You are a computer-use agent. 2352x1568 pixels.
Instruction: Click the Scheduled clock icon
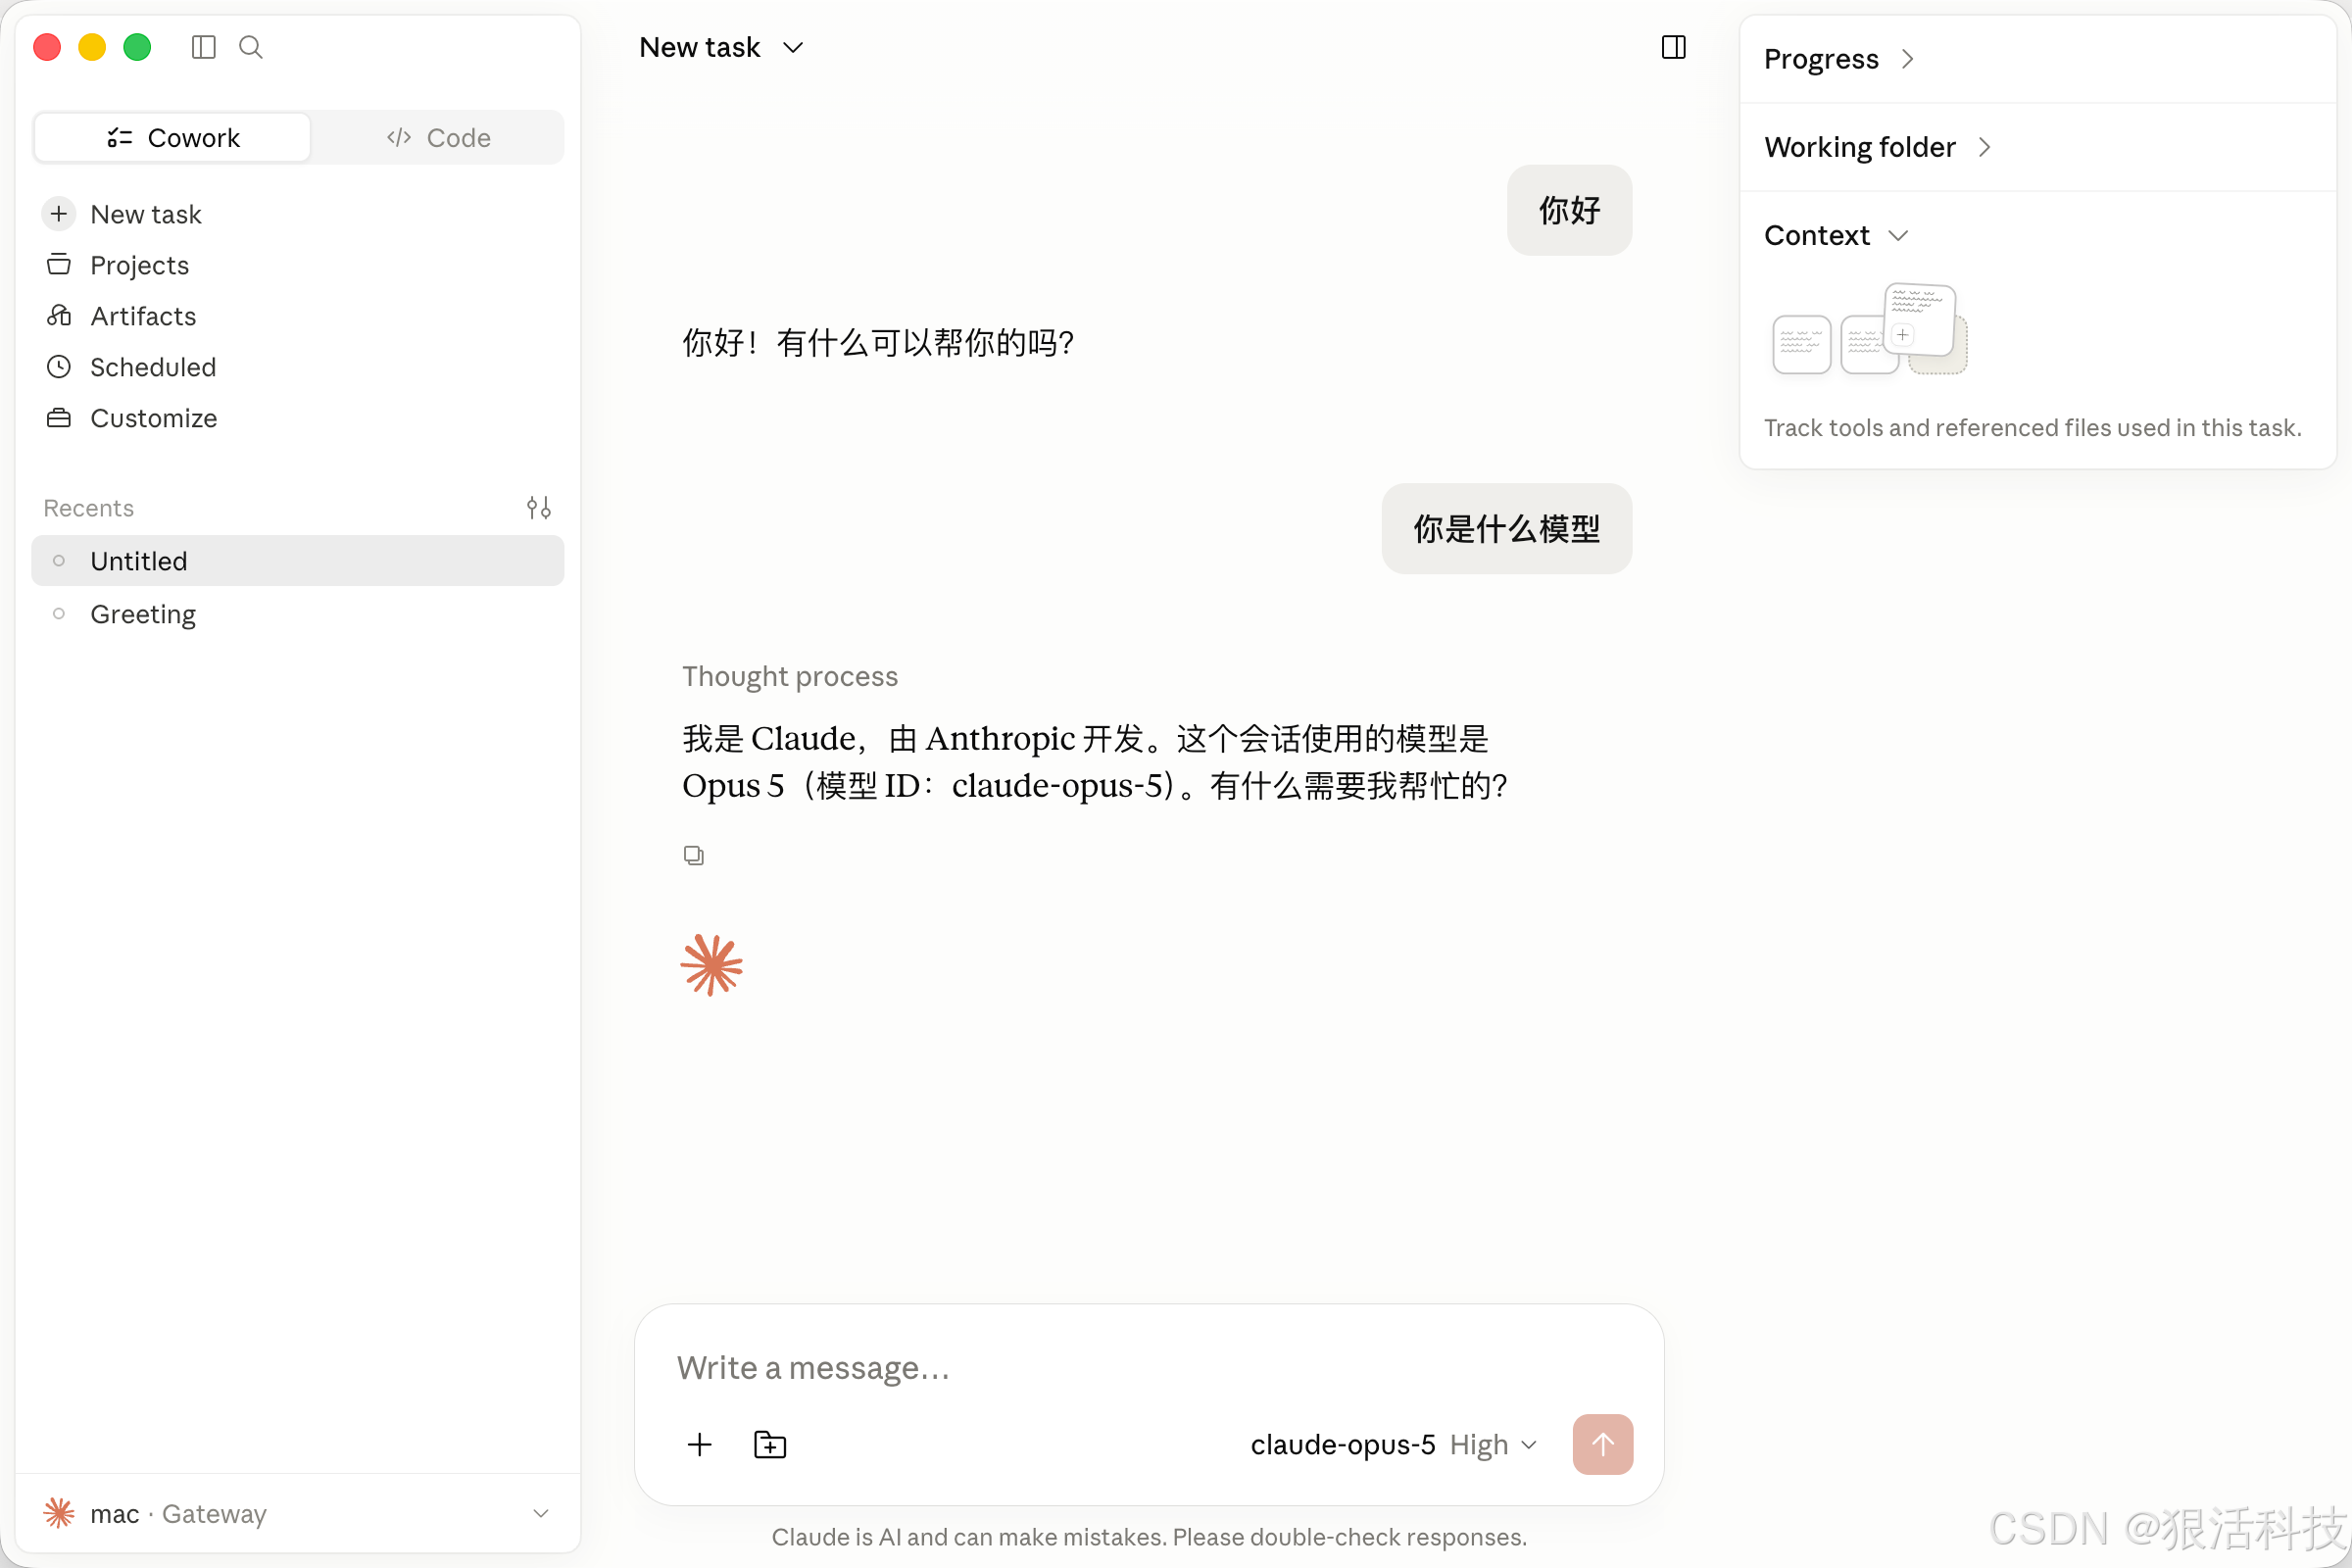(x=59, y=366)
